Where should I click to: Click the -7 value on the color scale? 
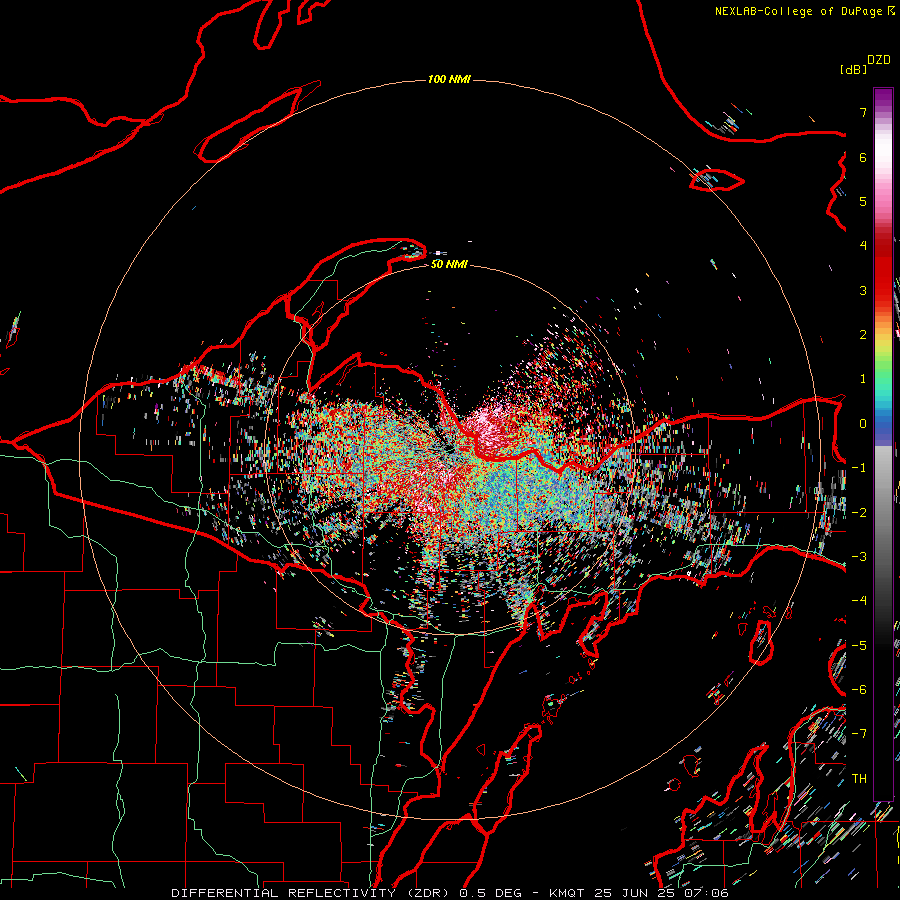pos(859,734)
